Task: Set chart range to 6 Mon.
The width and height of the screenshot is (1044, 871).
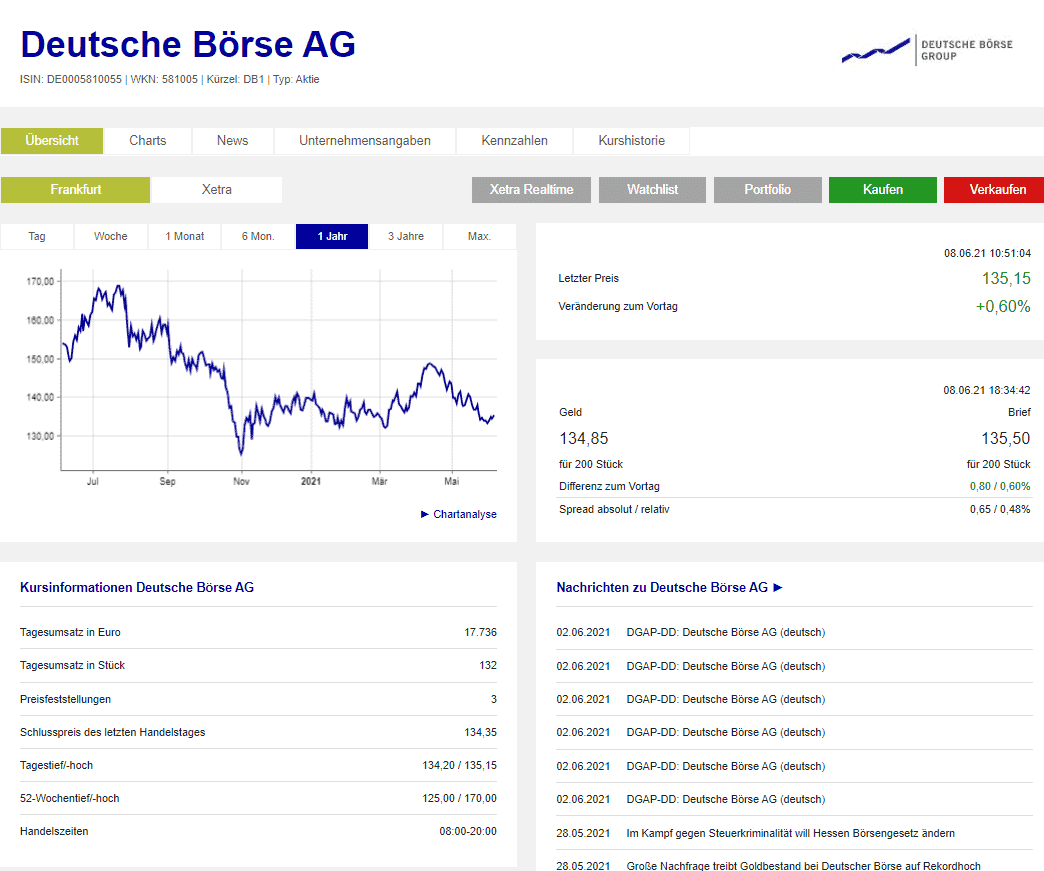Action: 258,236
